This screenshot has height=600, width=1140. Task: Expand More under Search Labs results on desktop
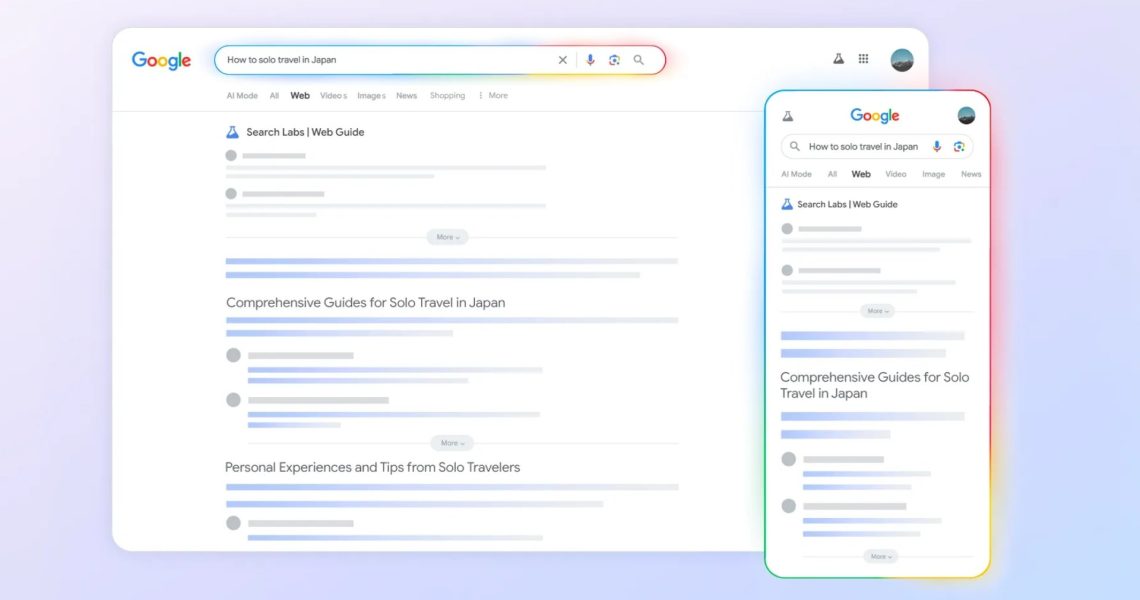(x=448, y=237)
